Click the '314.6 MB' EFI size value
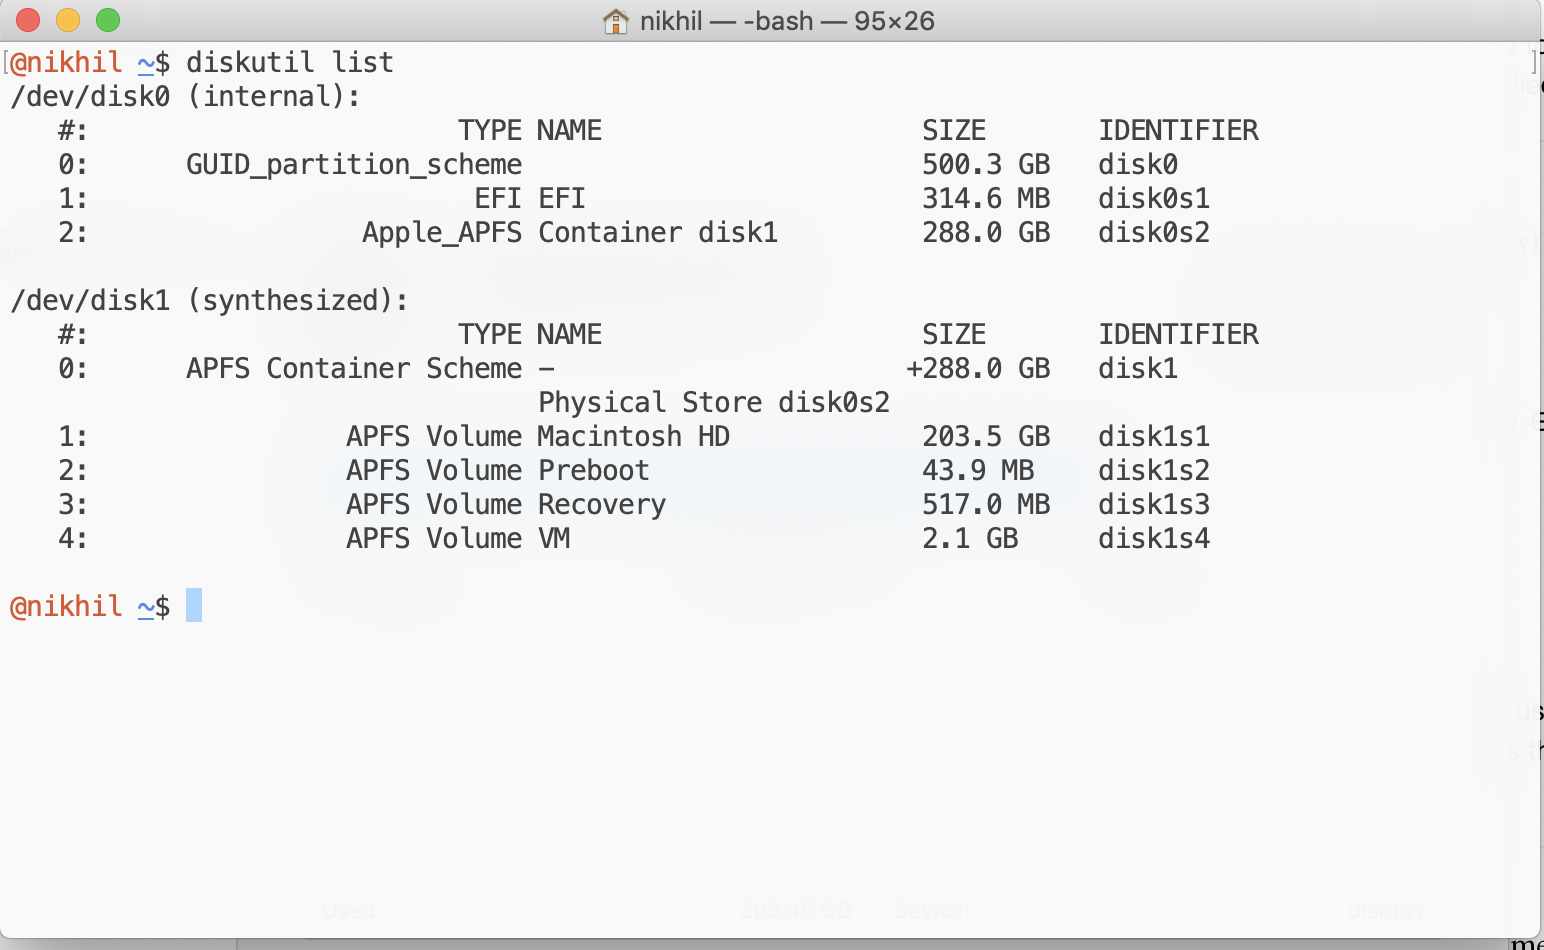 point(986,198)
